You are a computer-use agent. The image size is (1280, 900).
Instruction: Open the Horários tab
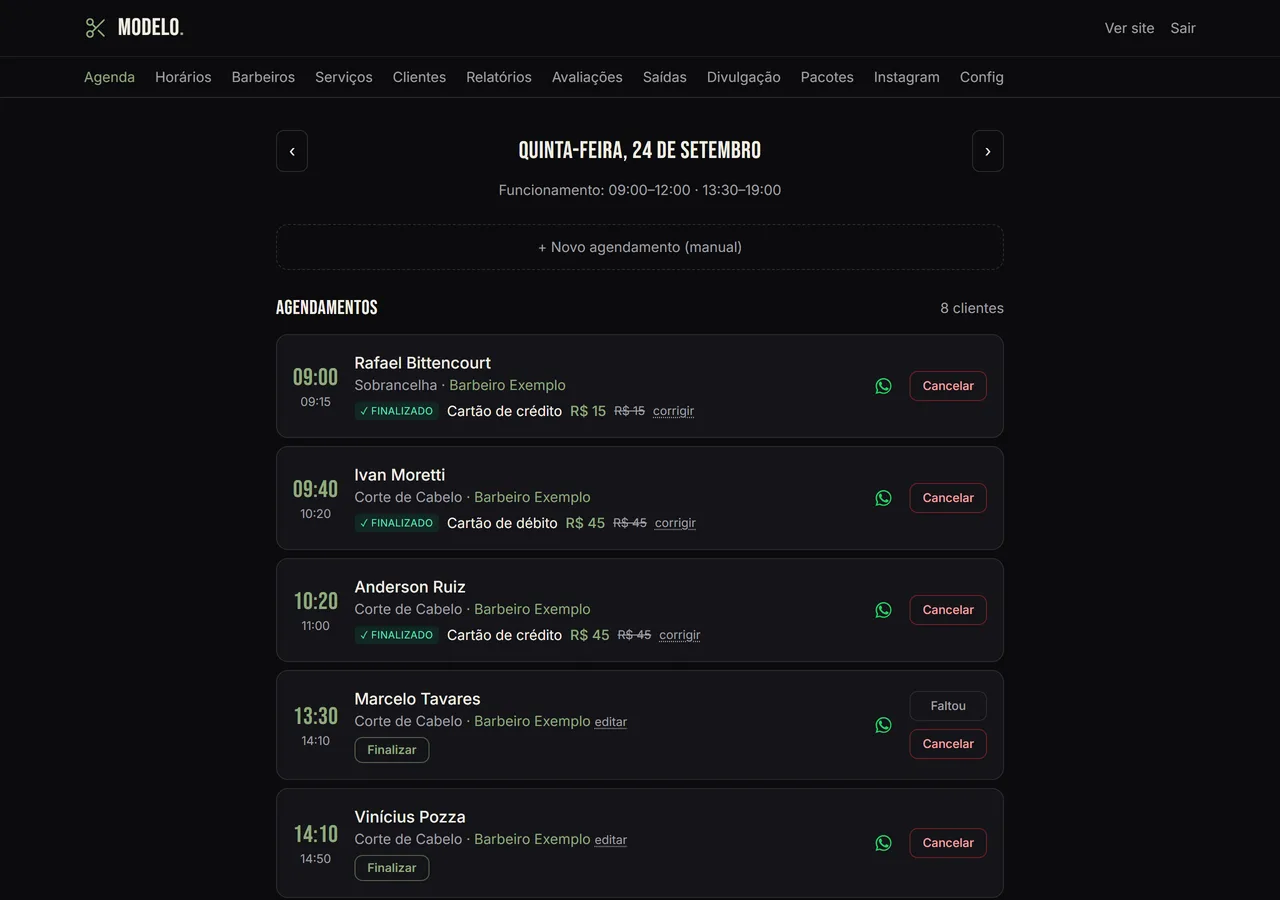coord(183,77)
